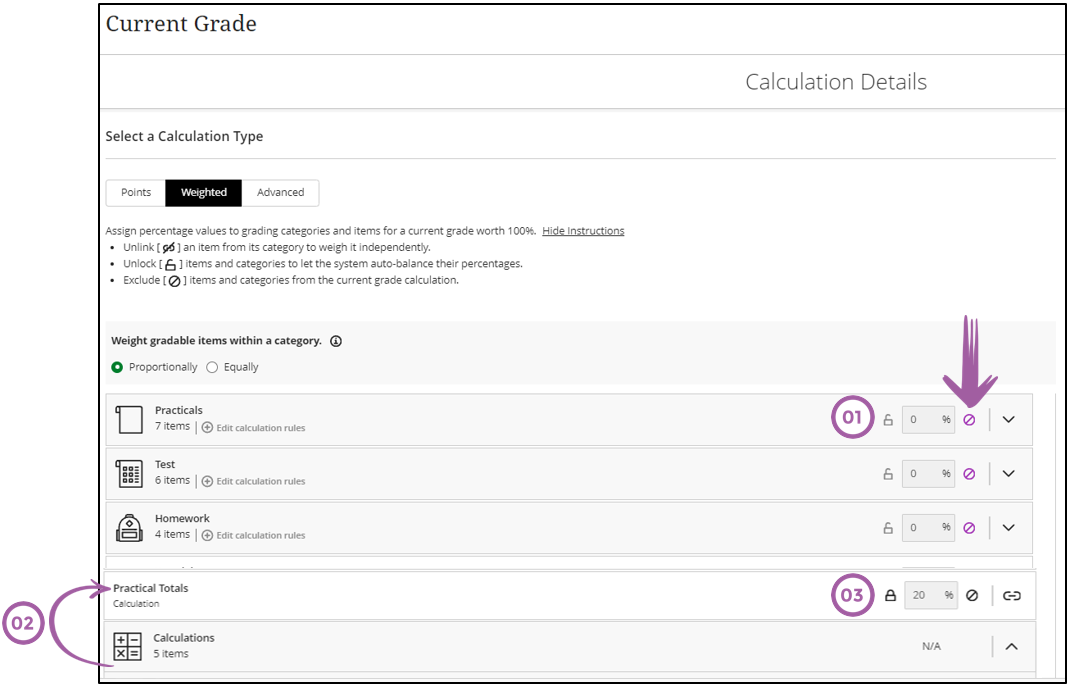The width and height of the screenshot is (1070, 687).
Task: Unlock the Practical Totals weight
Action: click(890, 596)
